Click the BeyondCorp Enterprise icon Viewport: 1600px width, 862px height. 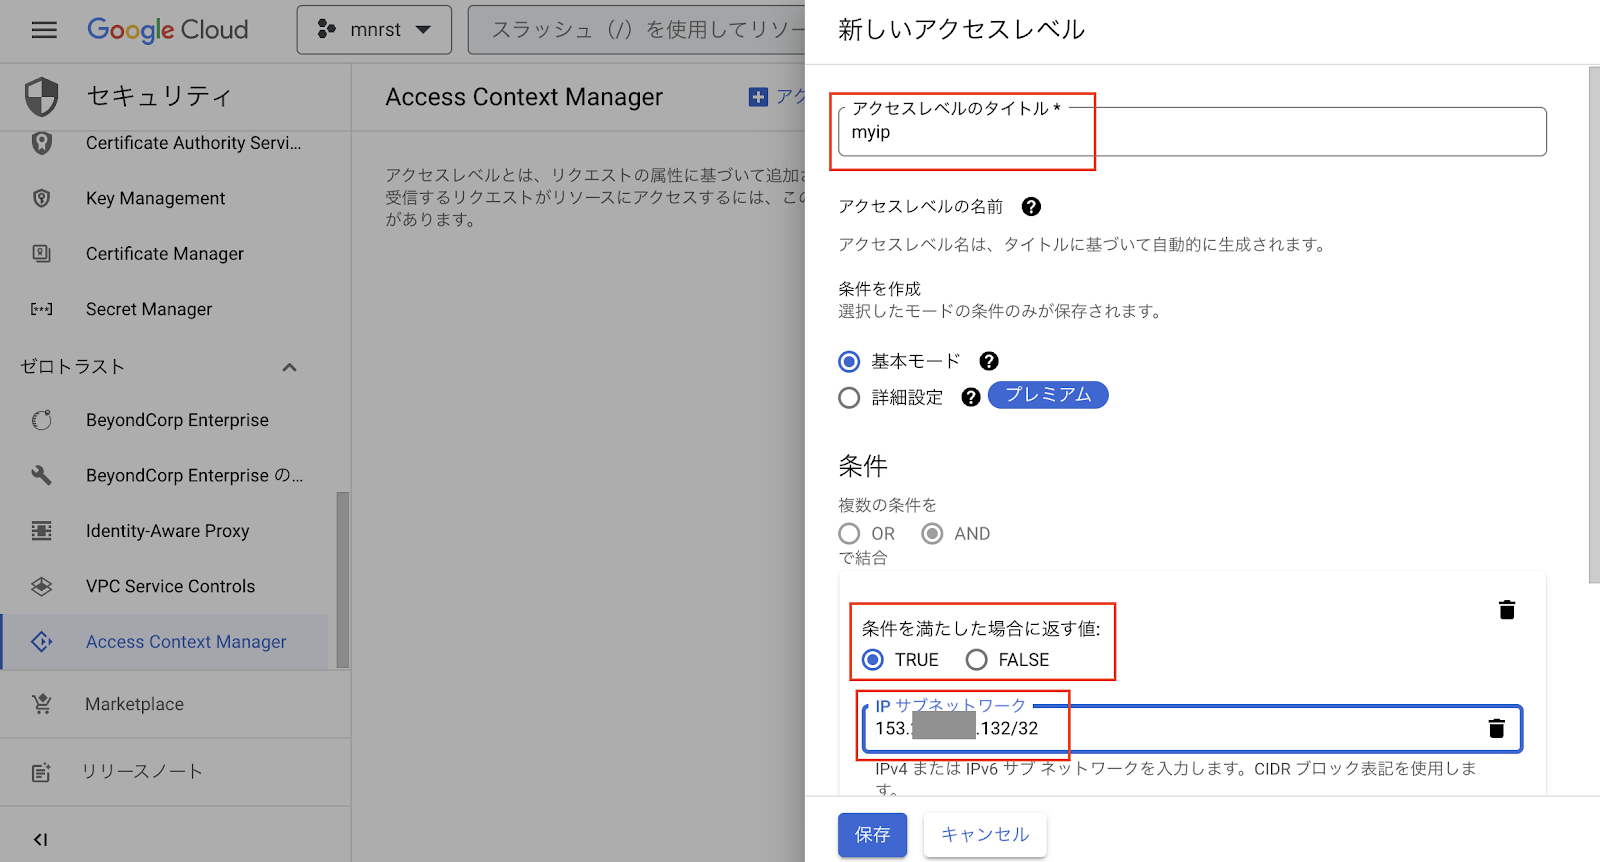tap(41, 420)
